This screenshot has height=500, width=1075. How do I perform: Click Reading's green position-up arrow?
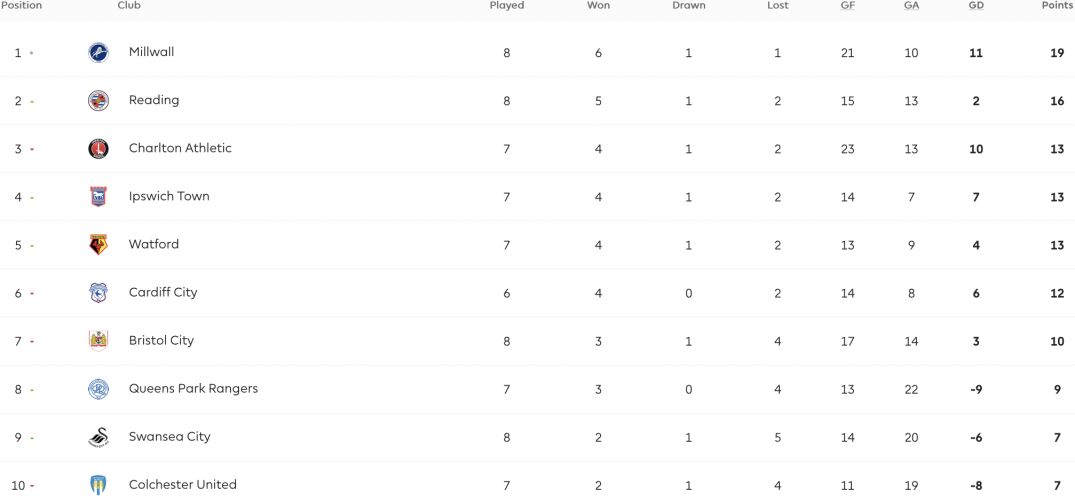[32, 102]
